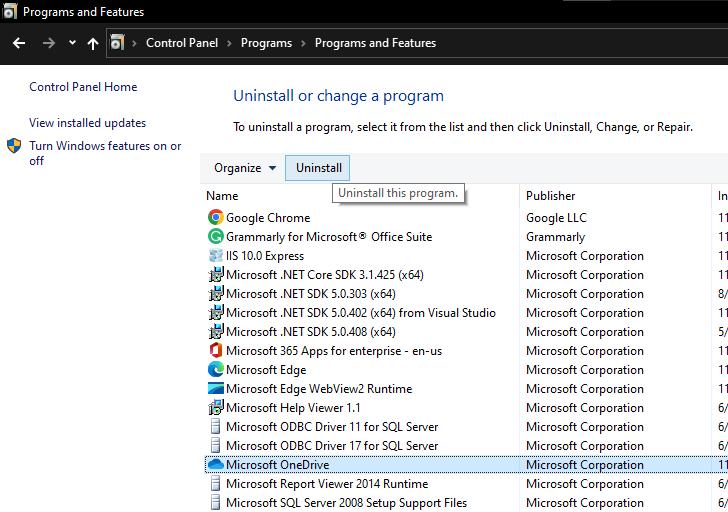
Task: Click the Microsoft 365 Apps icon
Action: (215, 350)
